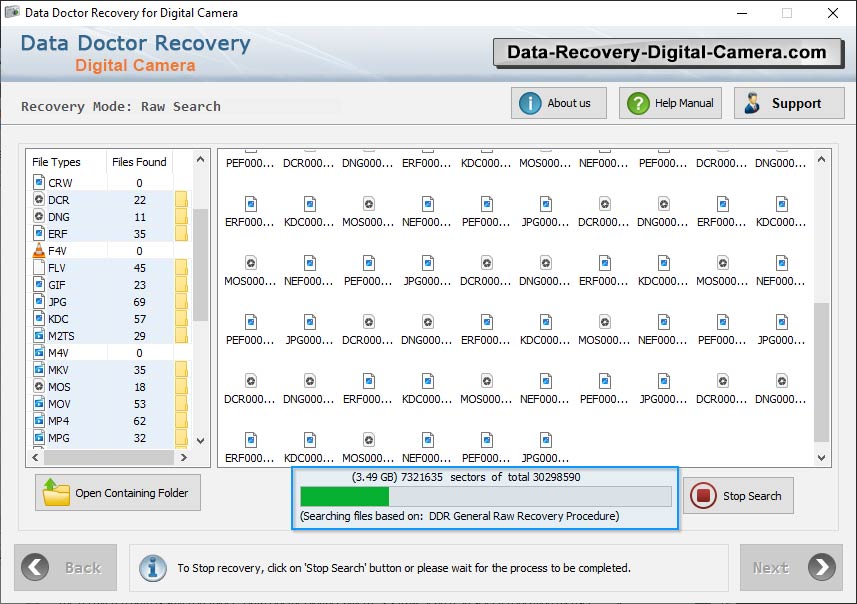
Task: Select the CRW file type icon
Action: 39,182
